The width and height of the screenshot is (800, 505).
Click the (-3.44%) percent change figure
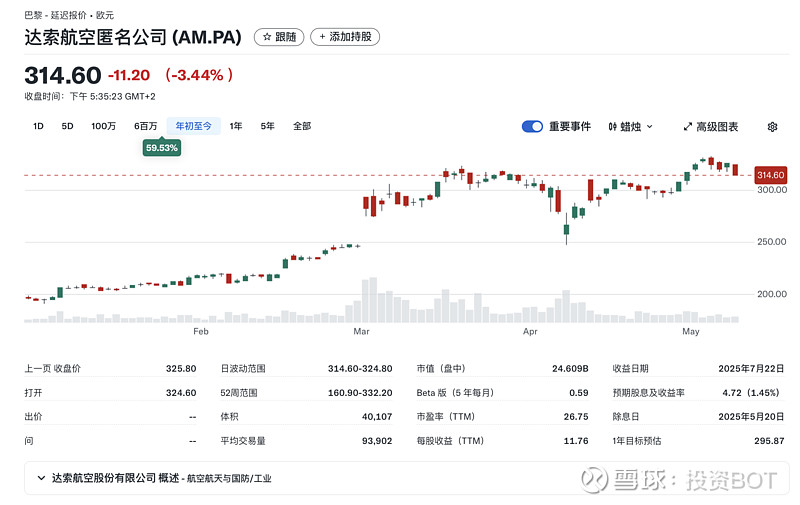199,75
